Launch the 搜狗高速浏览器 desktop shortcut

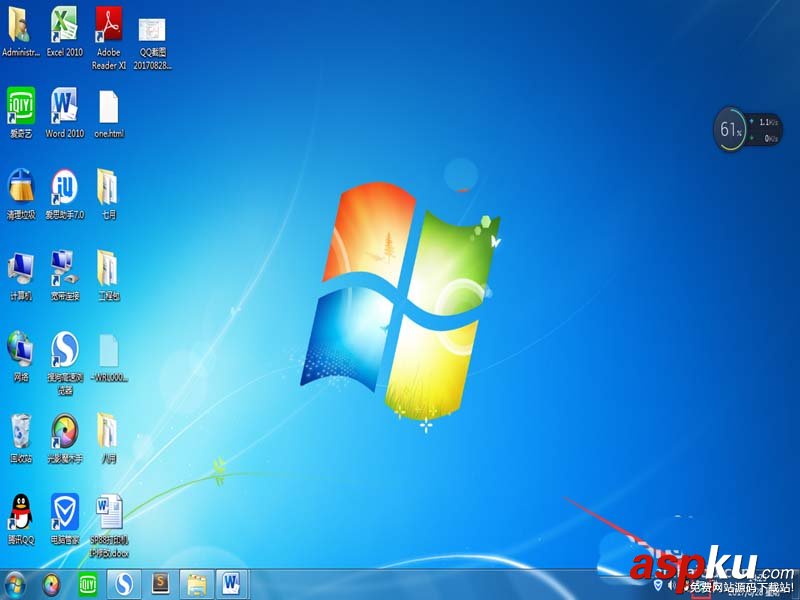click(65, 363)
